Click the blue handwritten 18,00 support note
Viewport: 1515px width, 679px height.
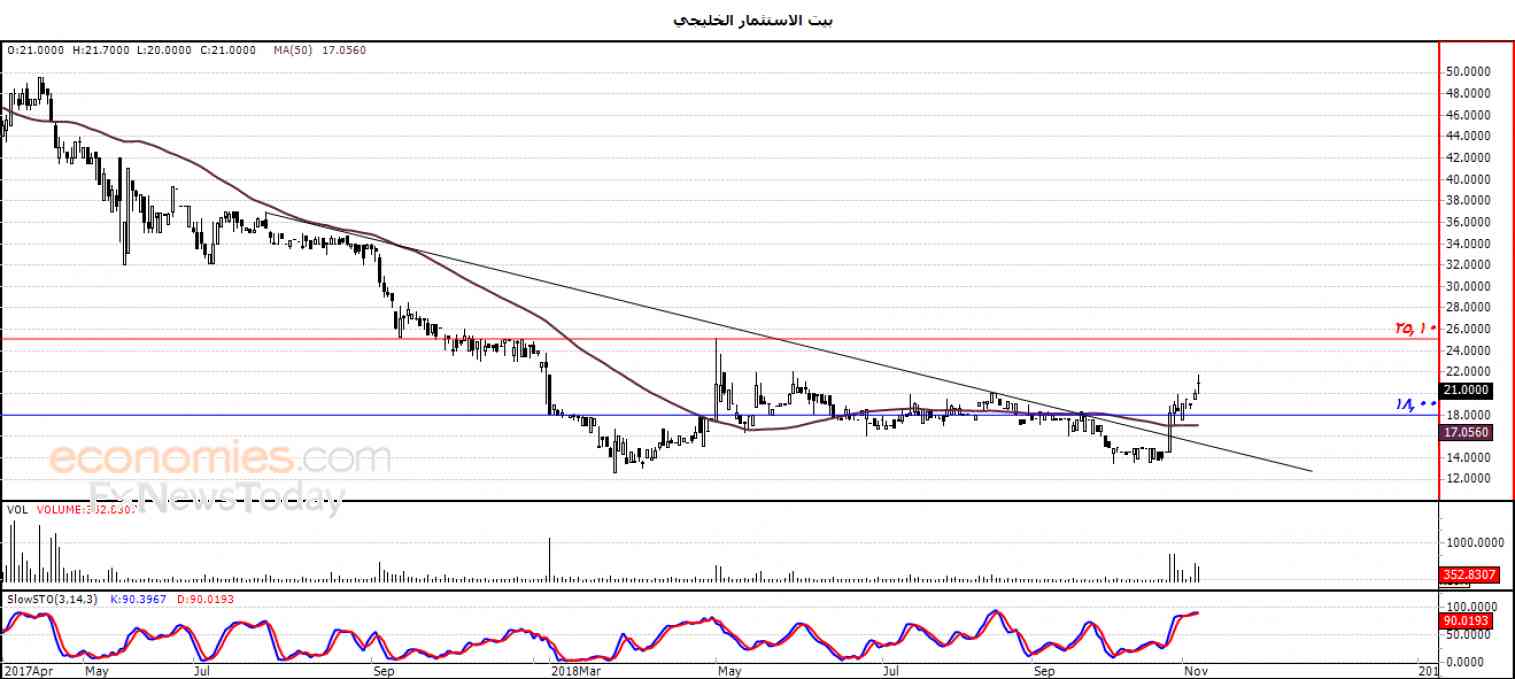1416,404
